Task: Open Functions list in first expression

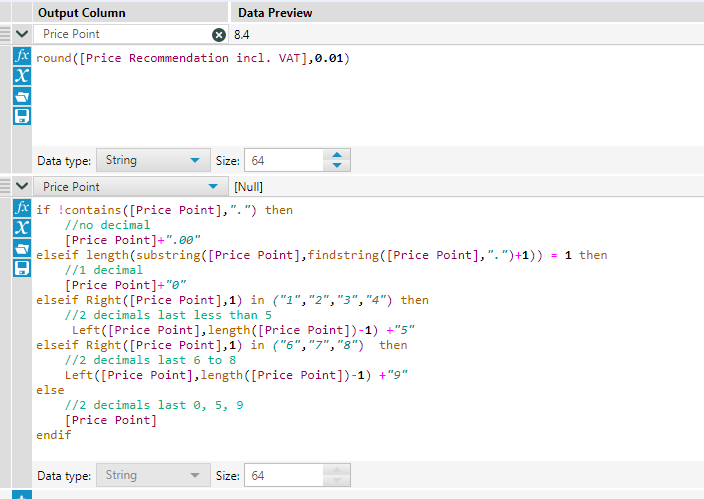Action: pos(22,56)
